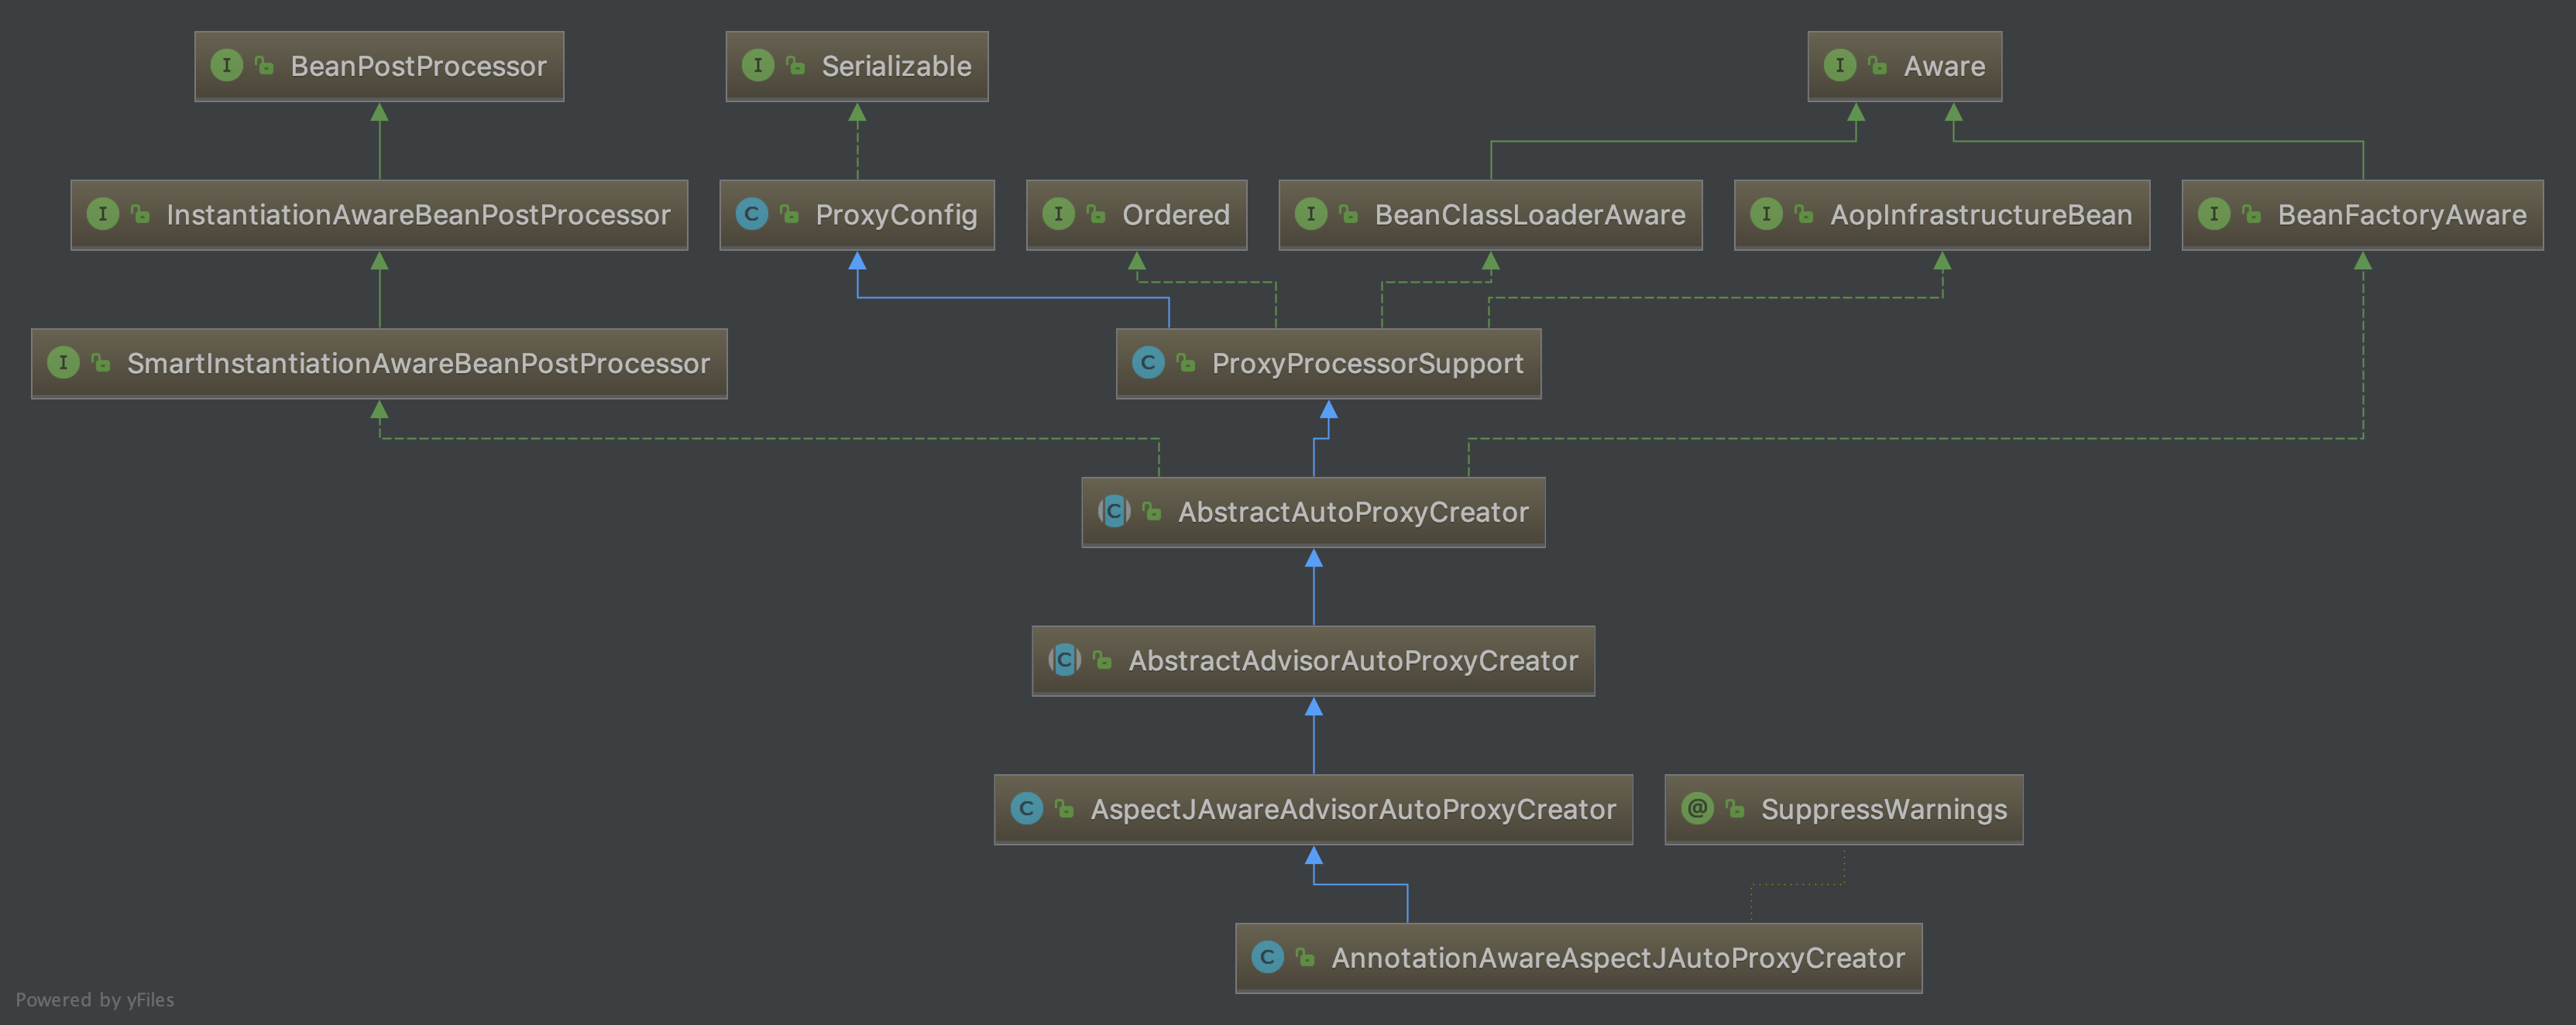Select the AbstractAutoProxyCreator inheritance arrow
Image resolution: width=2576 pixels, height=1025 pixels.
(1314, 437)
